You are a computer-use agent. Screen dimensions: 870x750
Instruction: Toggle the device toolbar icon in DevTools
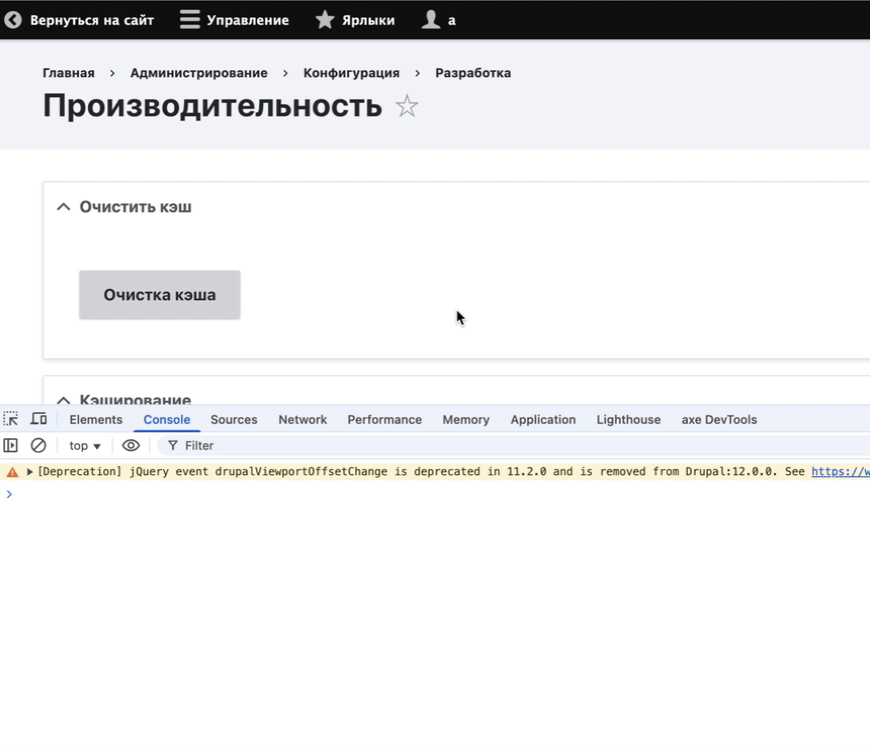point(38,419)
